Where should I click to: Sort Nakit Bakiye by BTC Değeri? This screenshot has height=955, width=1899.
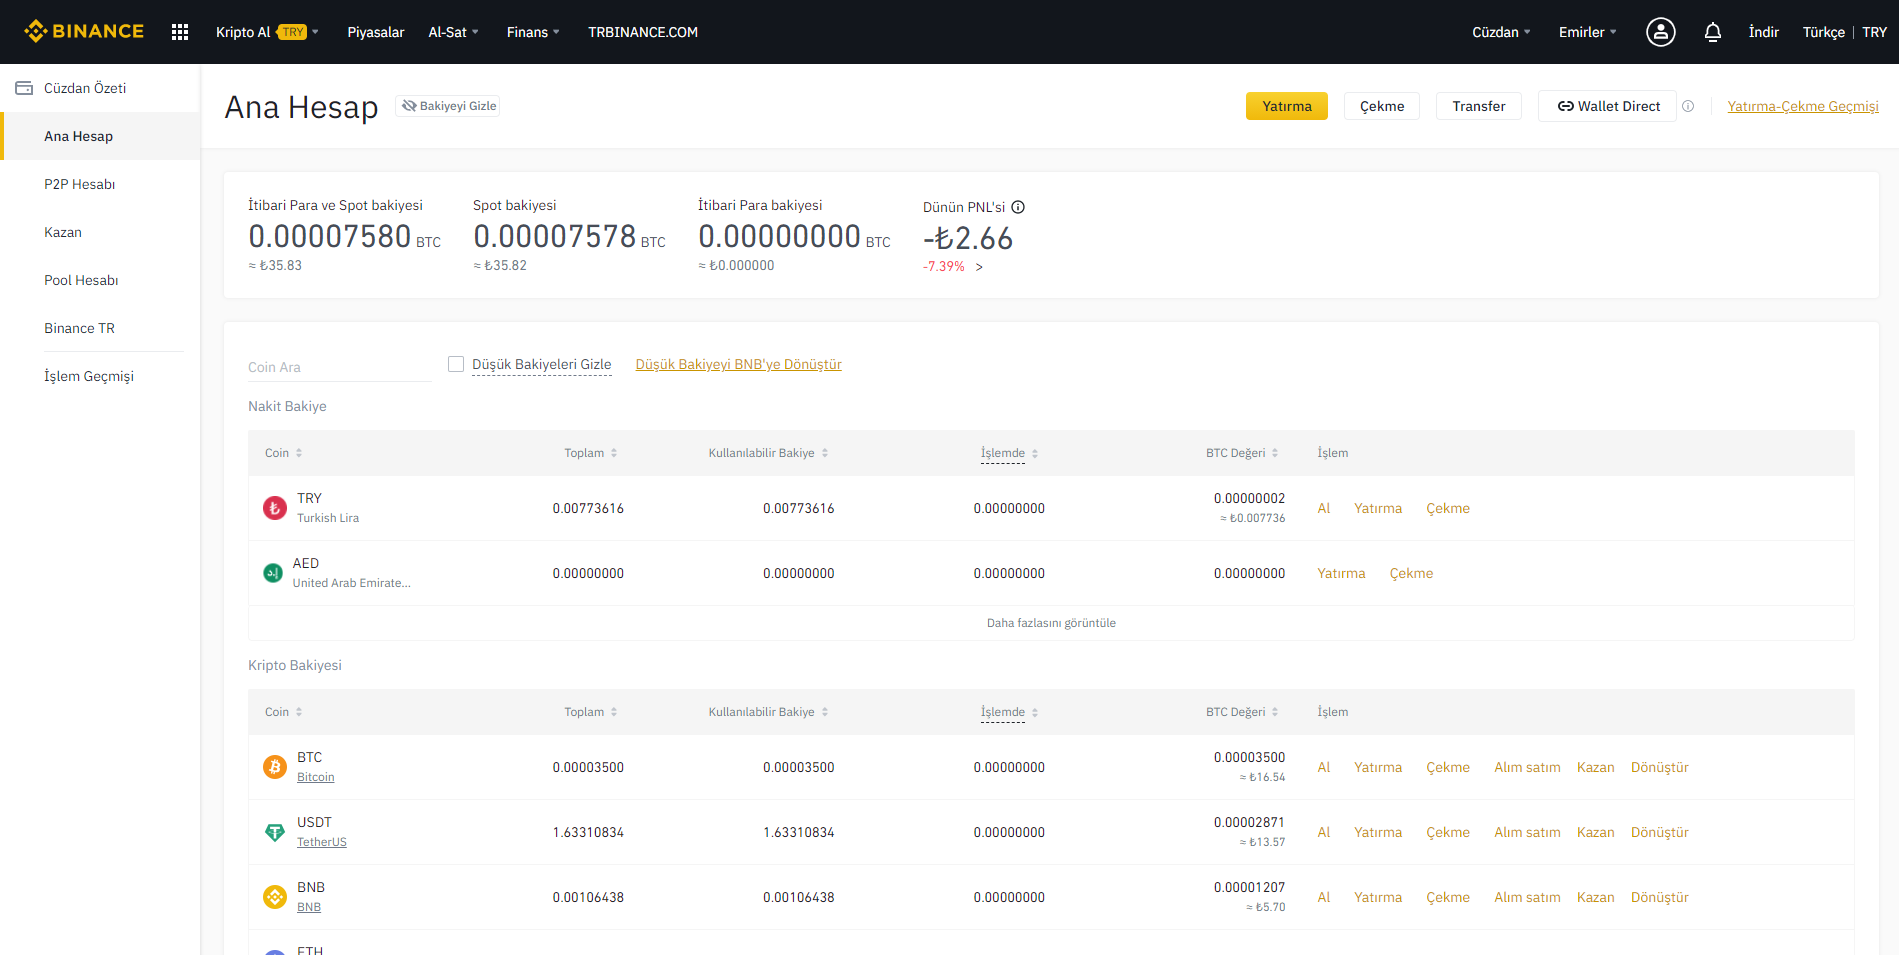click(1242, 453)
